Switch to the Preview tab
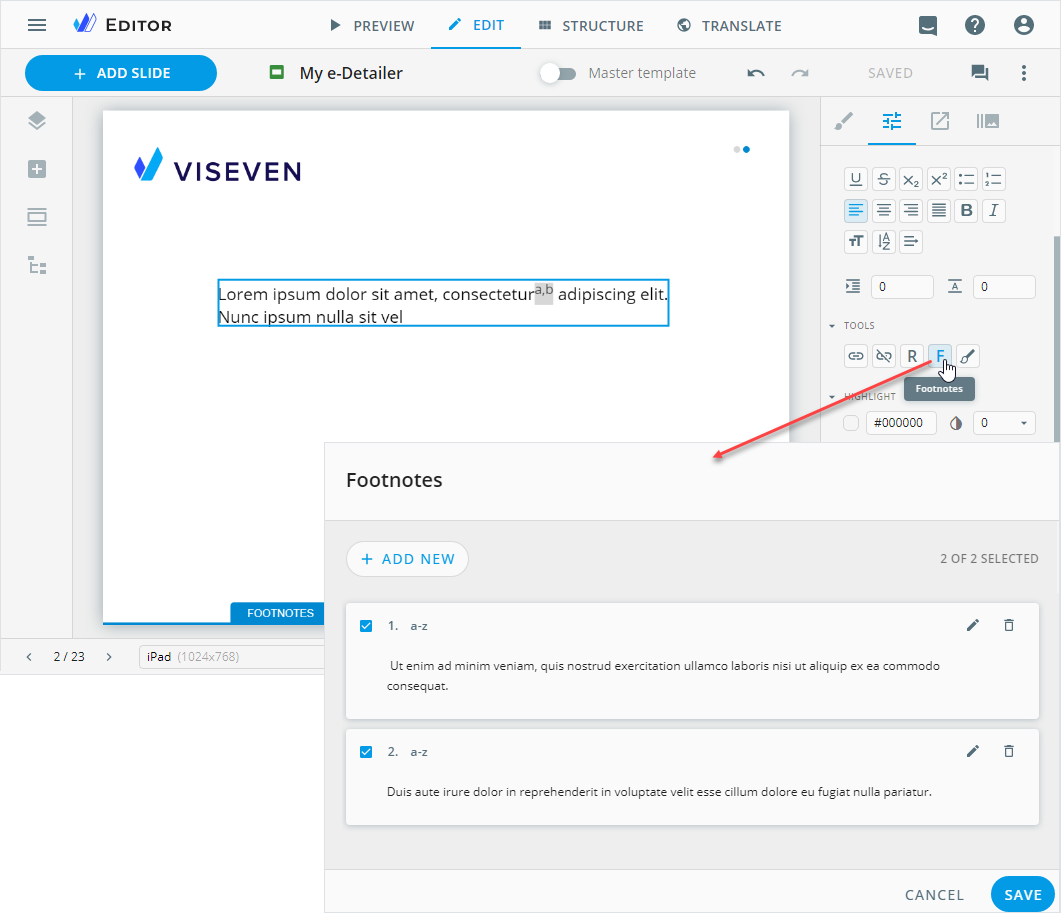Viewport: 1061px width, 913px height. pos(371,25)
